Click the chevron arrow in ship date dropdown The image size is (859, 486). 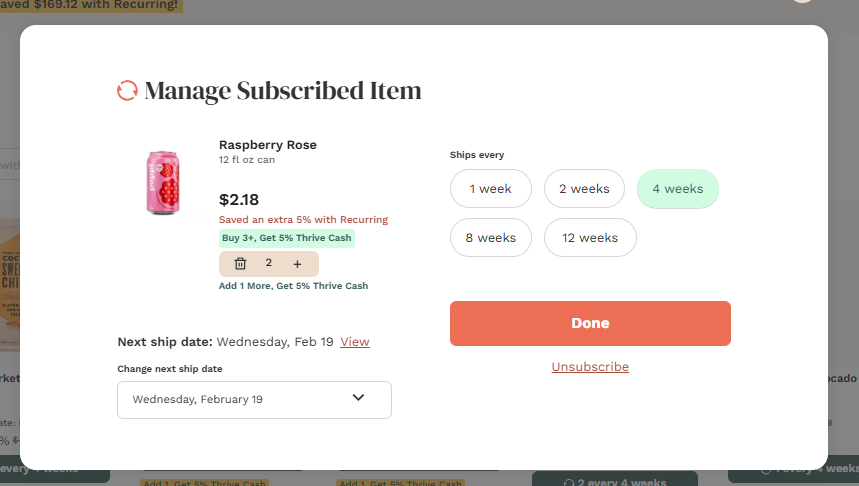359,398
